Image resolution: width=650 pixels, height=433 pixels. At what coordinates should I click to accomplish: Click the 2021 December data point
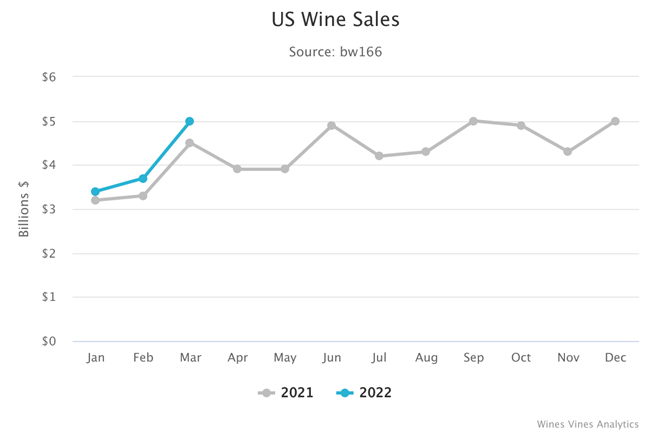tap(615, 121)
